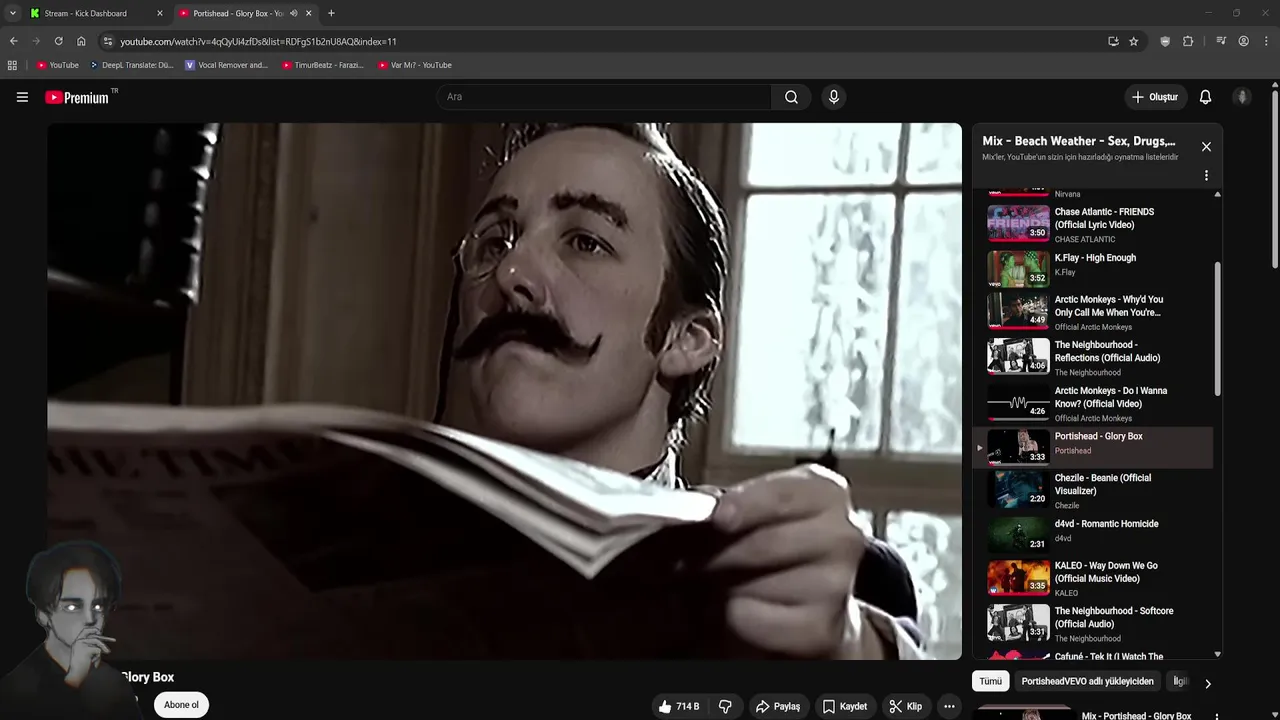
Task: Like the video with thumbs up
Action: (679, 706)
